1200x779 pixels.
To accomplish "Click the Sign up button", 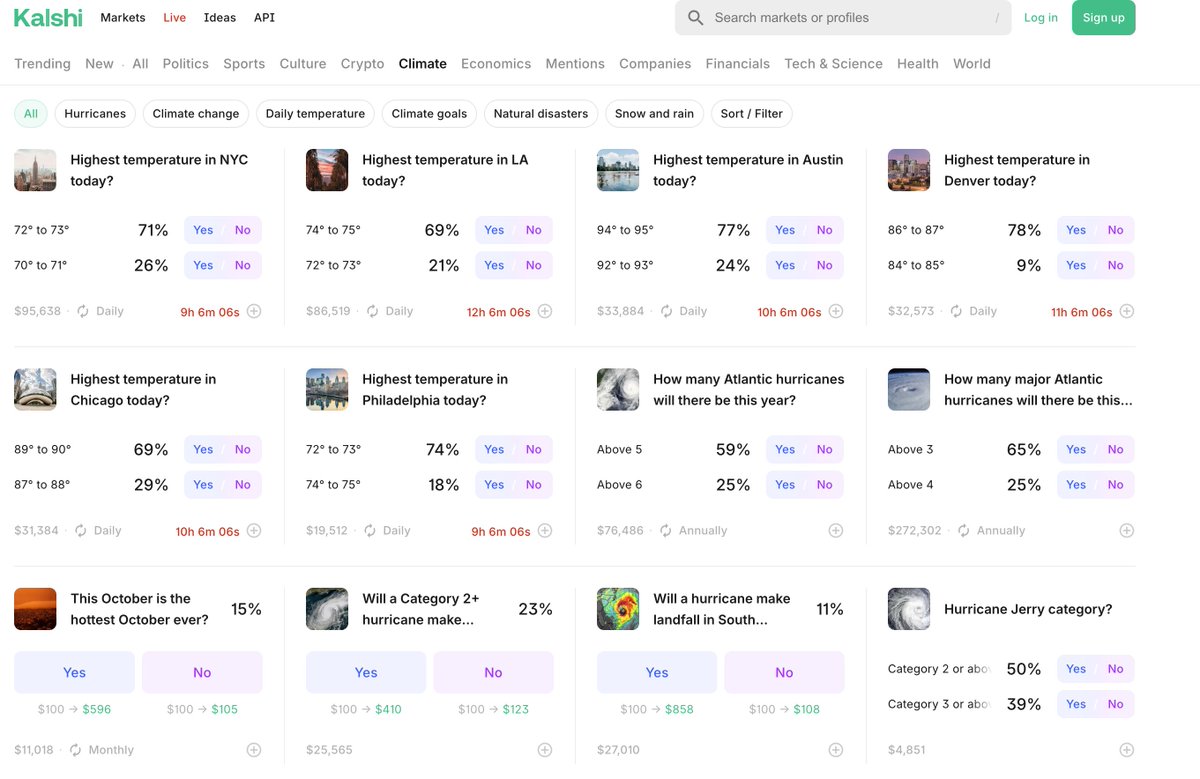I will (x=1103, y=18).
